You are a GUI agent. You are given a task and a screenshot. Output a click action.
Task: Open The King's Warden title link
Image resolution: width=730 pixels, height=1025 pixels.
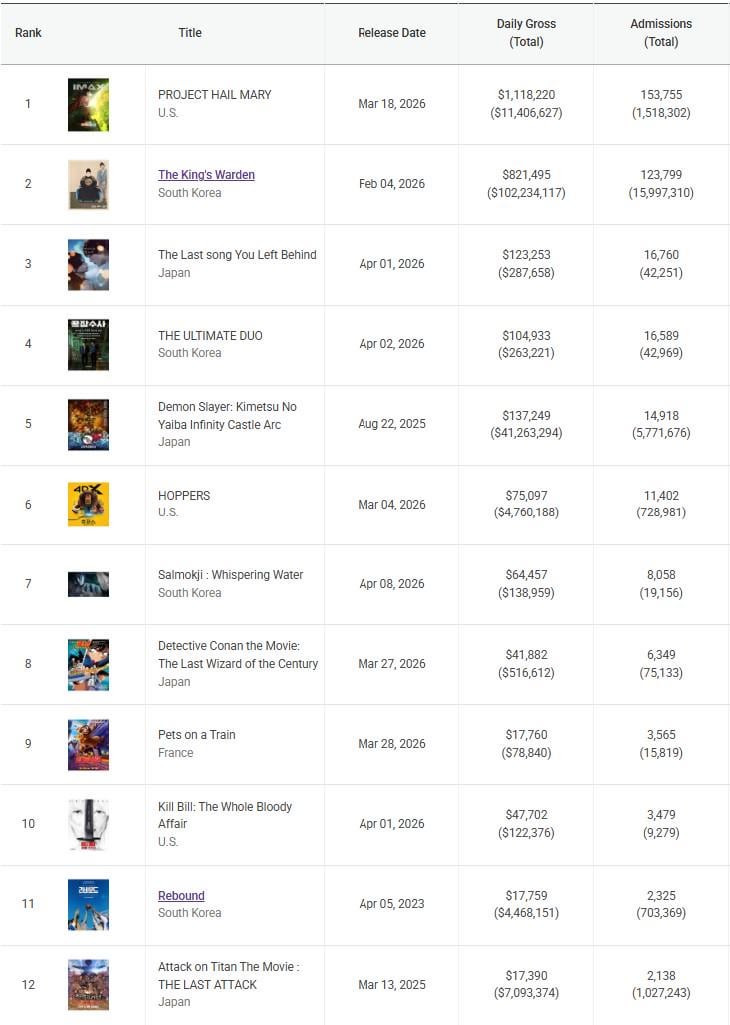(206, 175)
